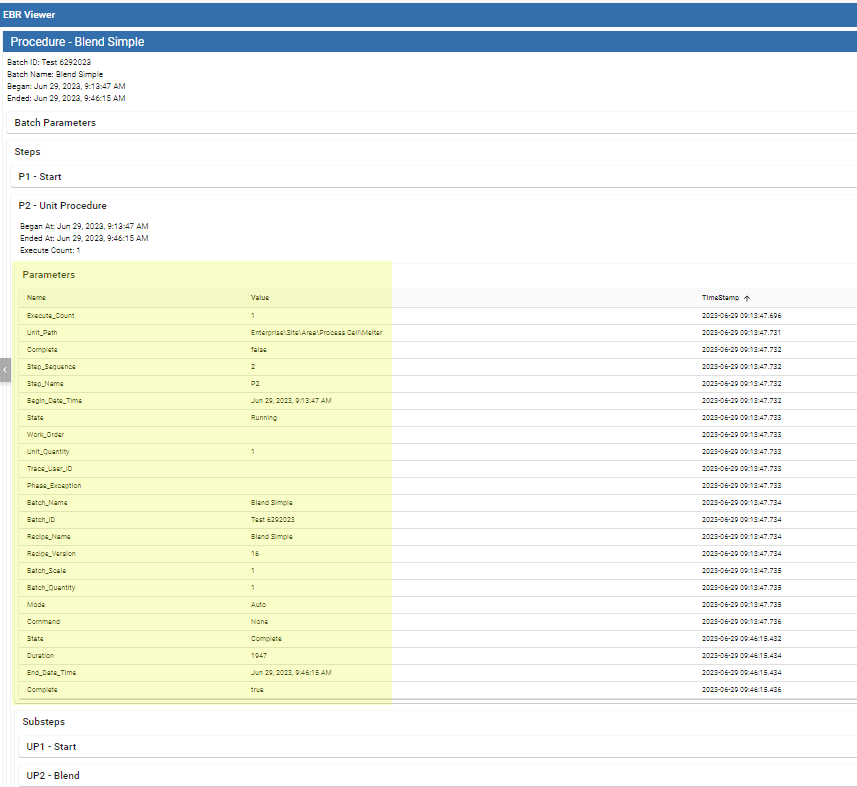Click the TimeStamp column header
Viewport: 857px width, 787px height.
pyautogui.click(x=720, y=298)
